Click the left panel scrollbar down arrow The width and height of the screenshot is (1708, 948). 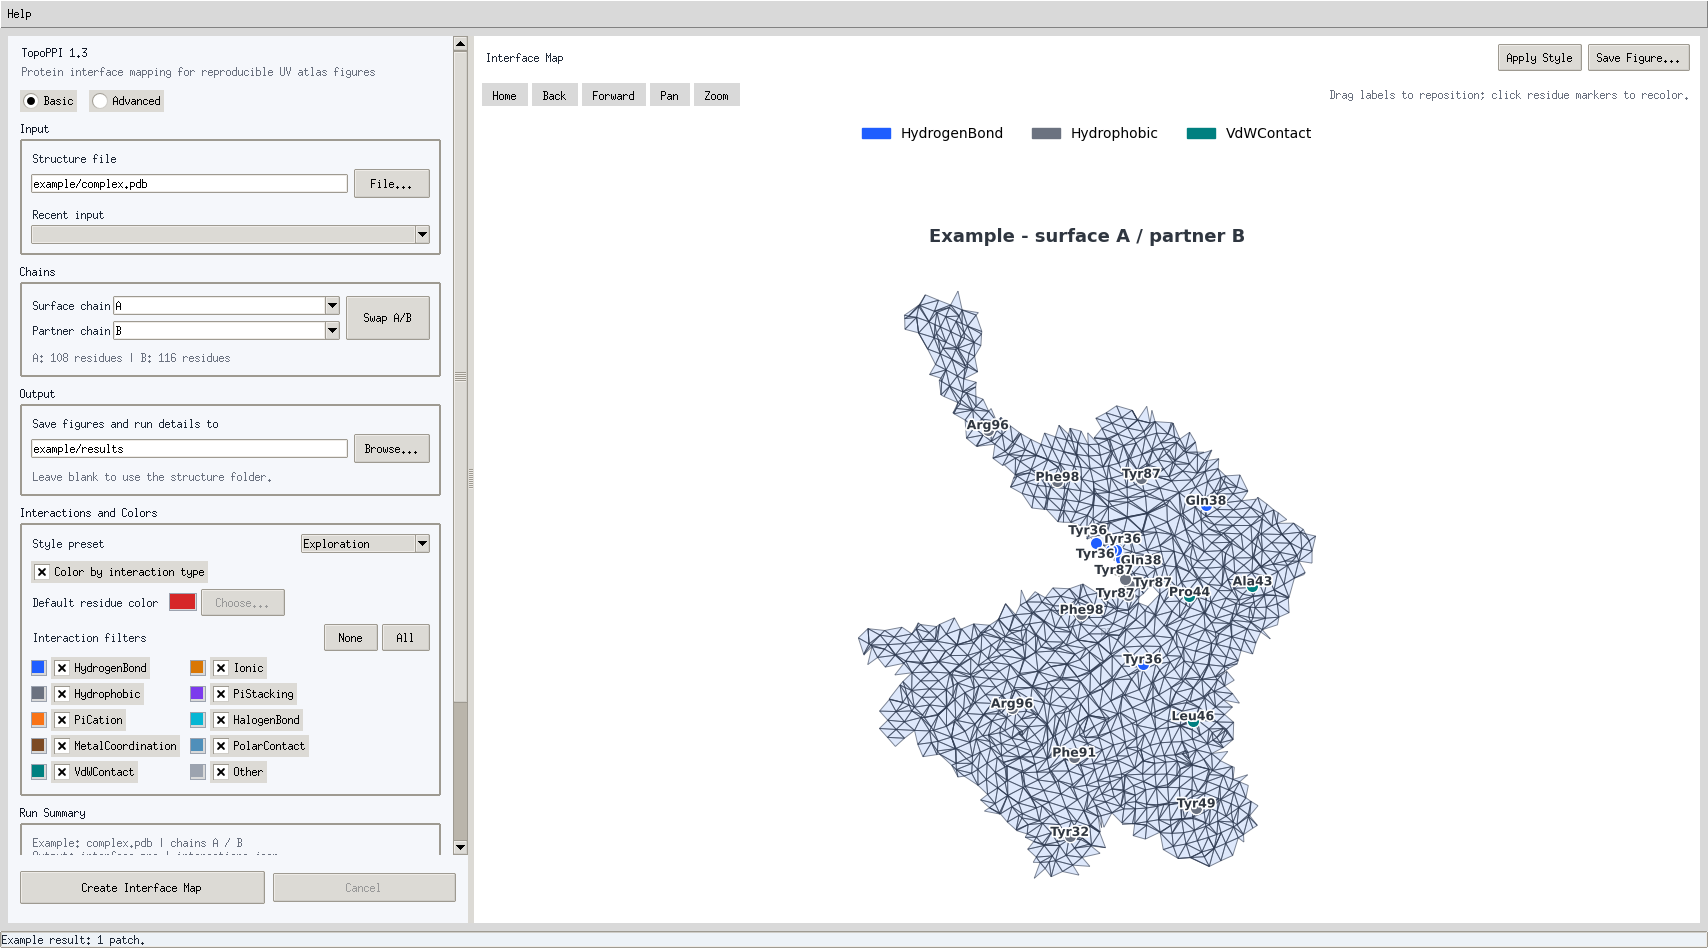460,847
